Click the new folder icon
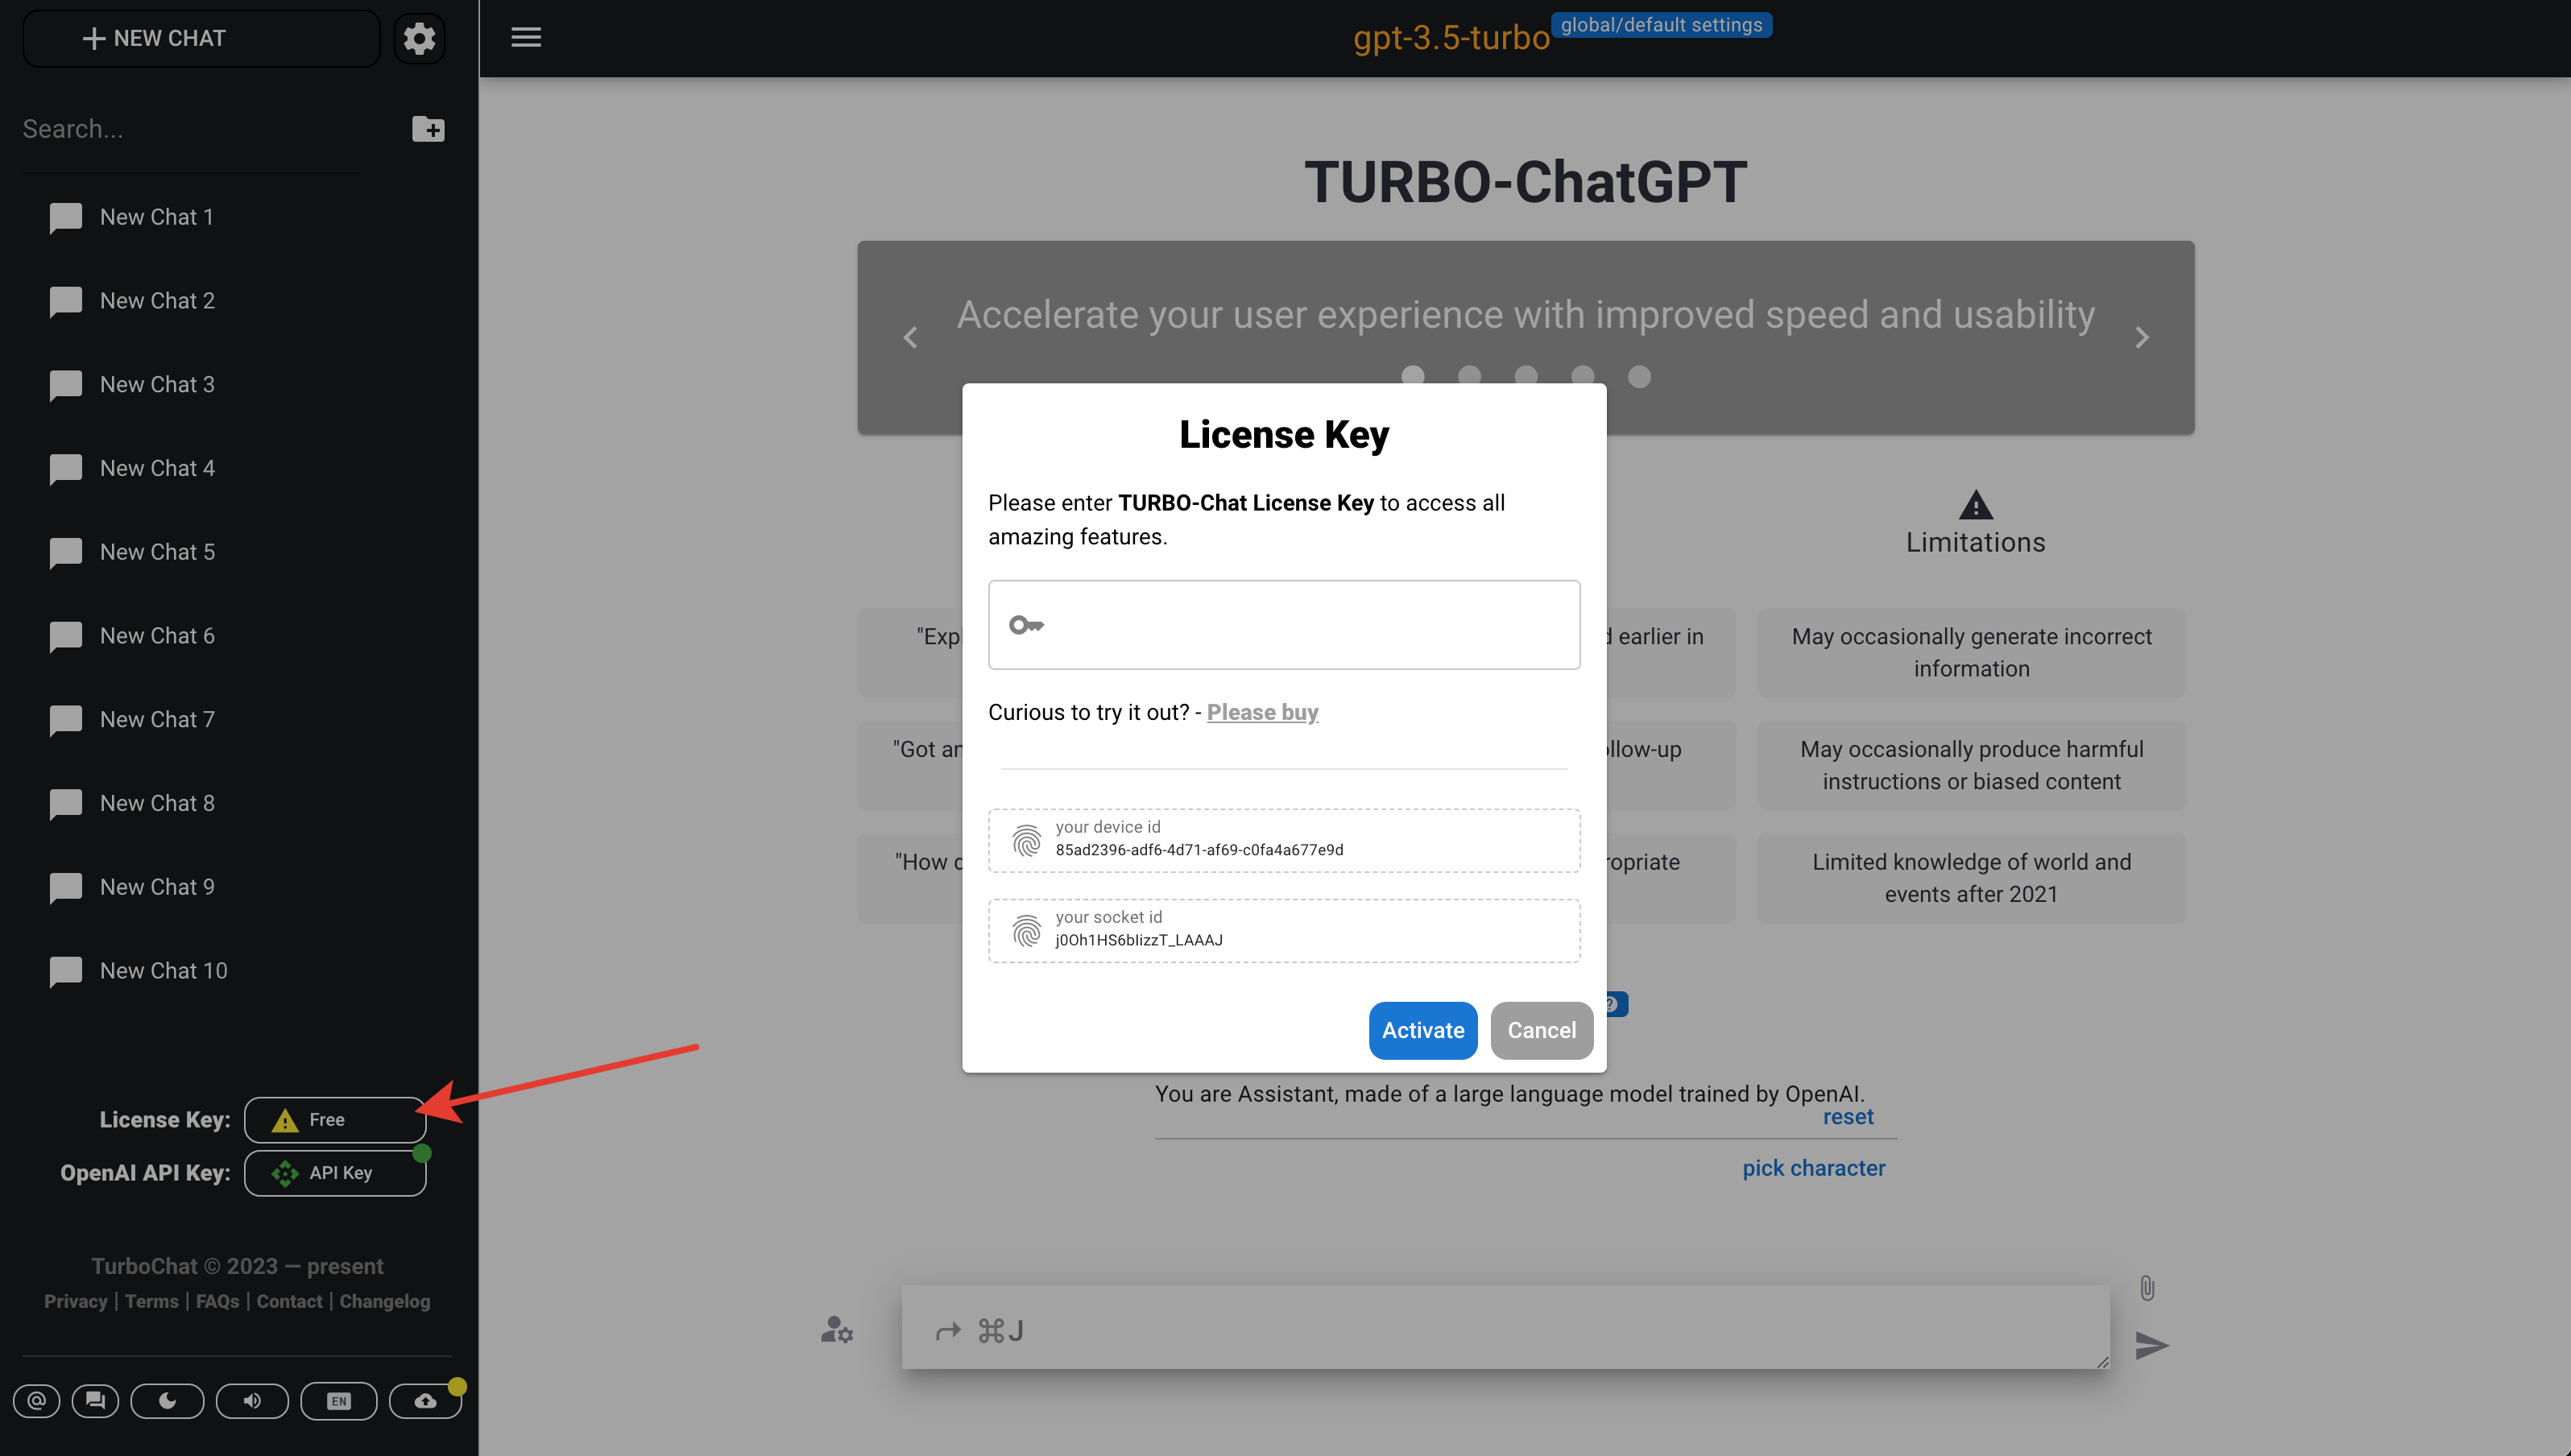 point(428,129)
